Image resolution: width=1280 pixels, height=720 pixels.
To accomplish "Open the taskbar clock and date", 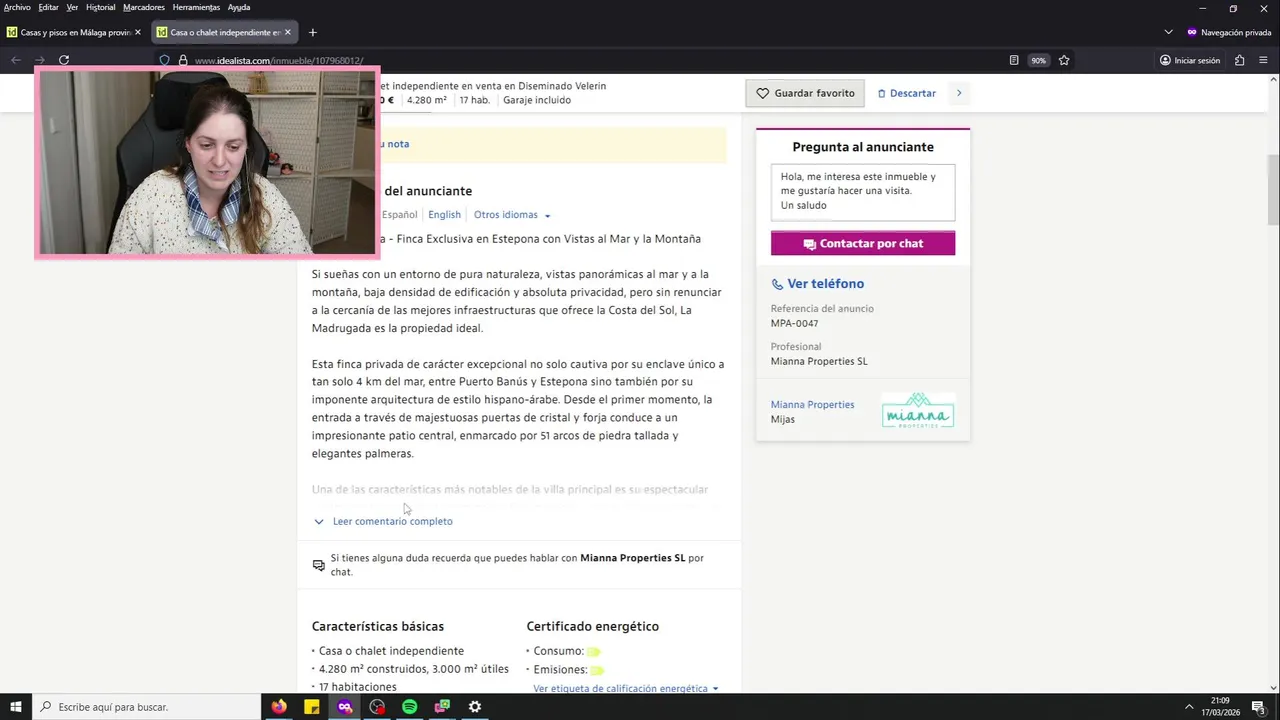I will (1220, 707).
